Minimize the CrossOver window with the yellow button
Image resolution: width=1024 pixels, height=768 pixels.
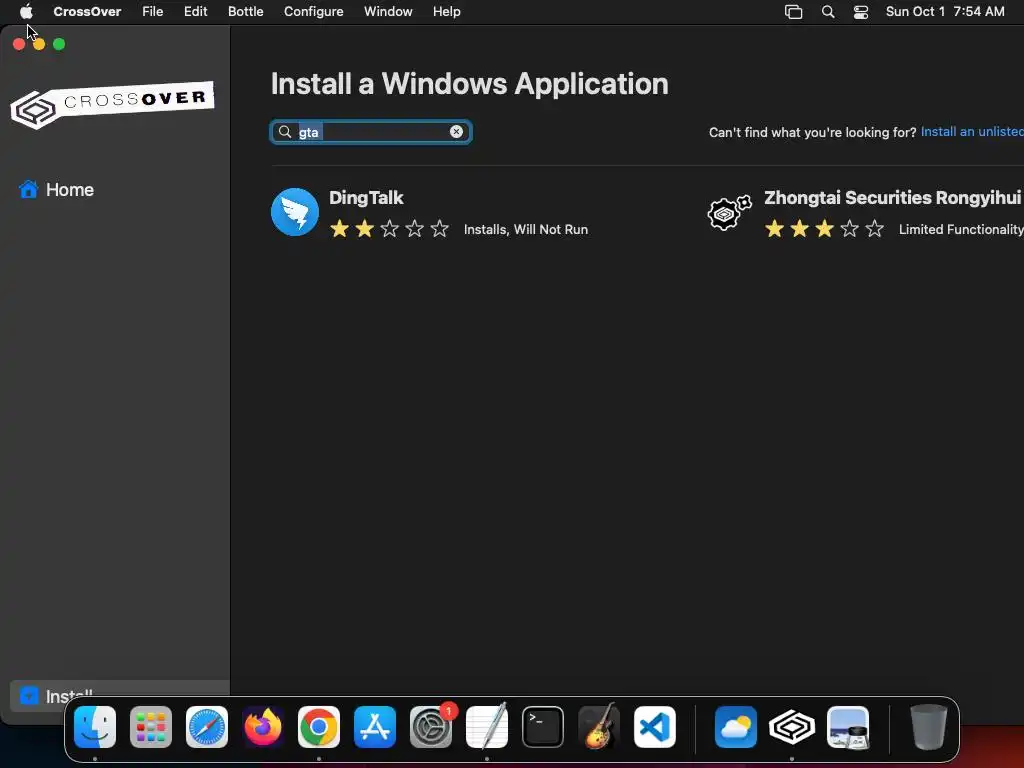point(39,44)
